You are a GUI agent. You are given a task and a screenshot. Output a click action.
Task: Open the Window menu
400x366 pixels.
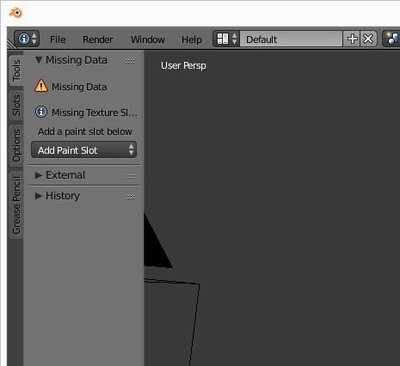pyautogui.click(x=148, y=39)
